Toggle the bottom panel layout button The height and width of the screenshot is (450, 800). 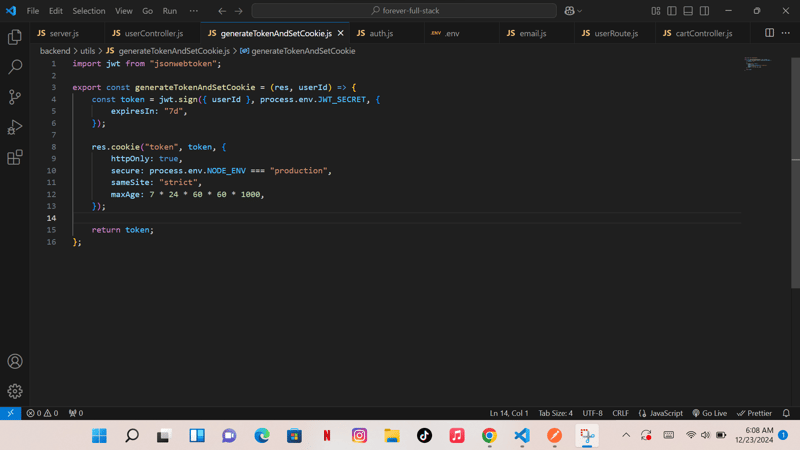pyautogui.click(x=688, y=11)
